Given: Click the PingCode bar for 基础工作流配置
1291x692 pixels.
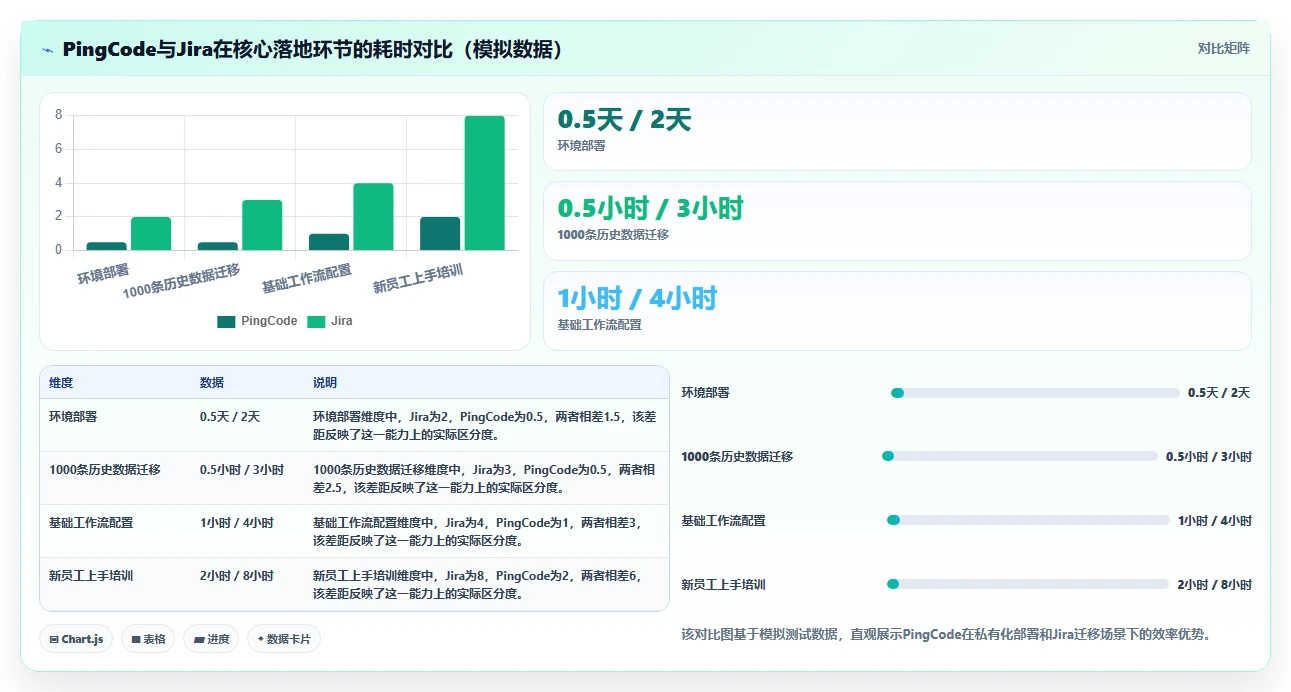Looking at the screenshot, I should coord(329,242).
